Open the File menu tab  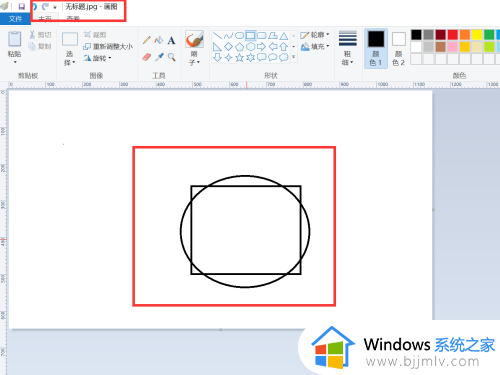(x=15, y=19)
